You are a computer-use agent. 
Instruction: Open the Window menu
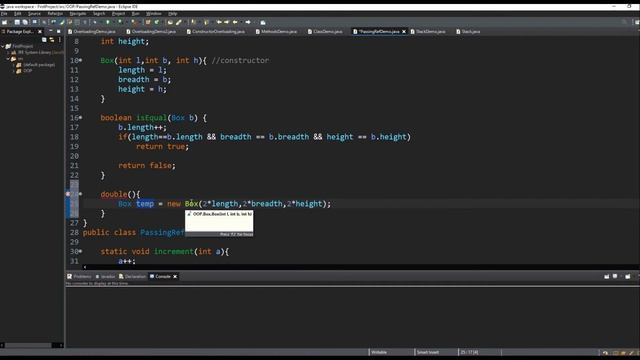pos(154,13)
